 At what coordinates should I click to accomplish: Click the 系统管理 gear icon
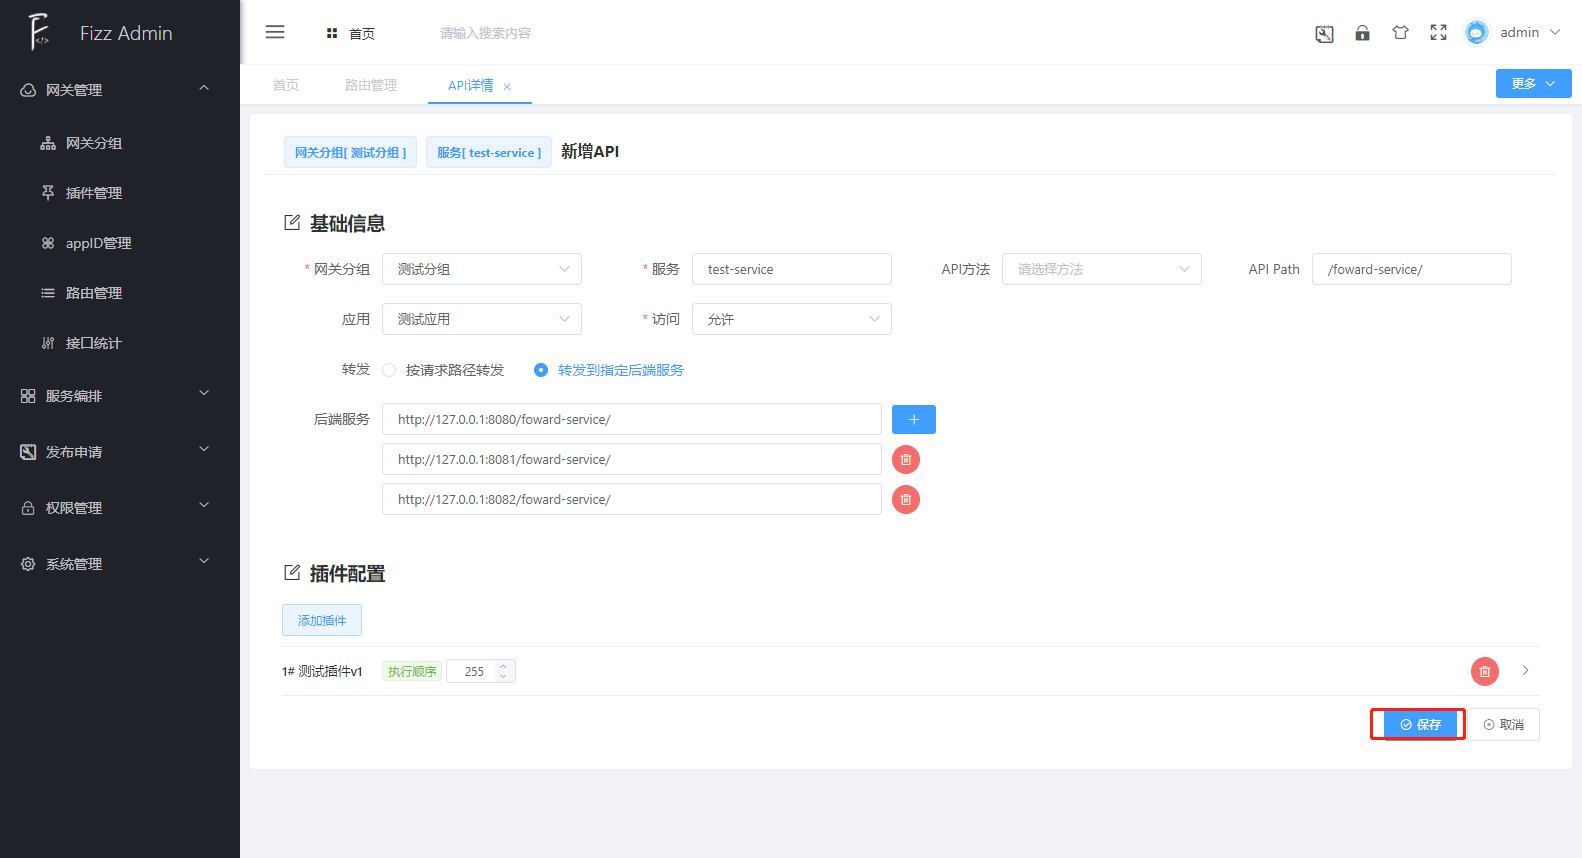click(28, 564)
